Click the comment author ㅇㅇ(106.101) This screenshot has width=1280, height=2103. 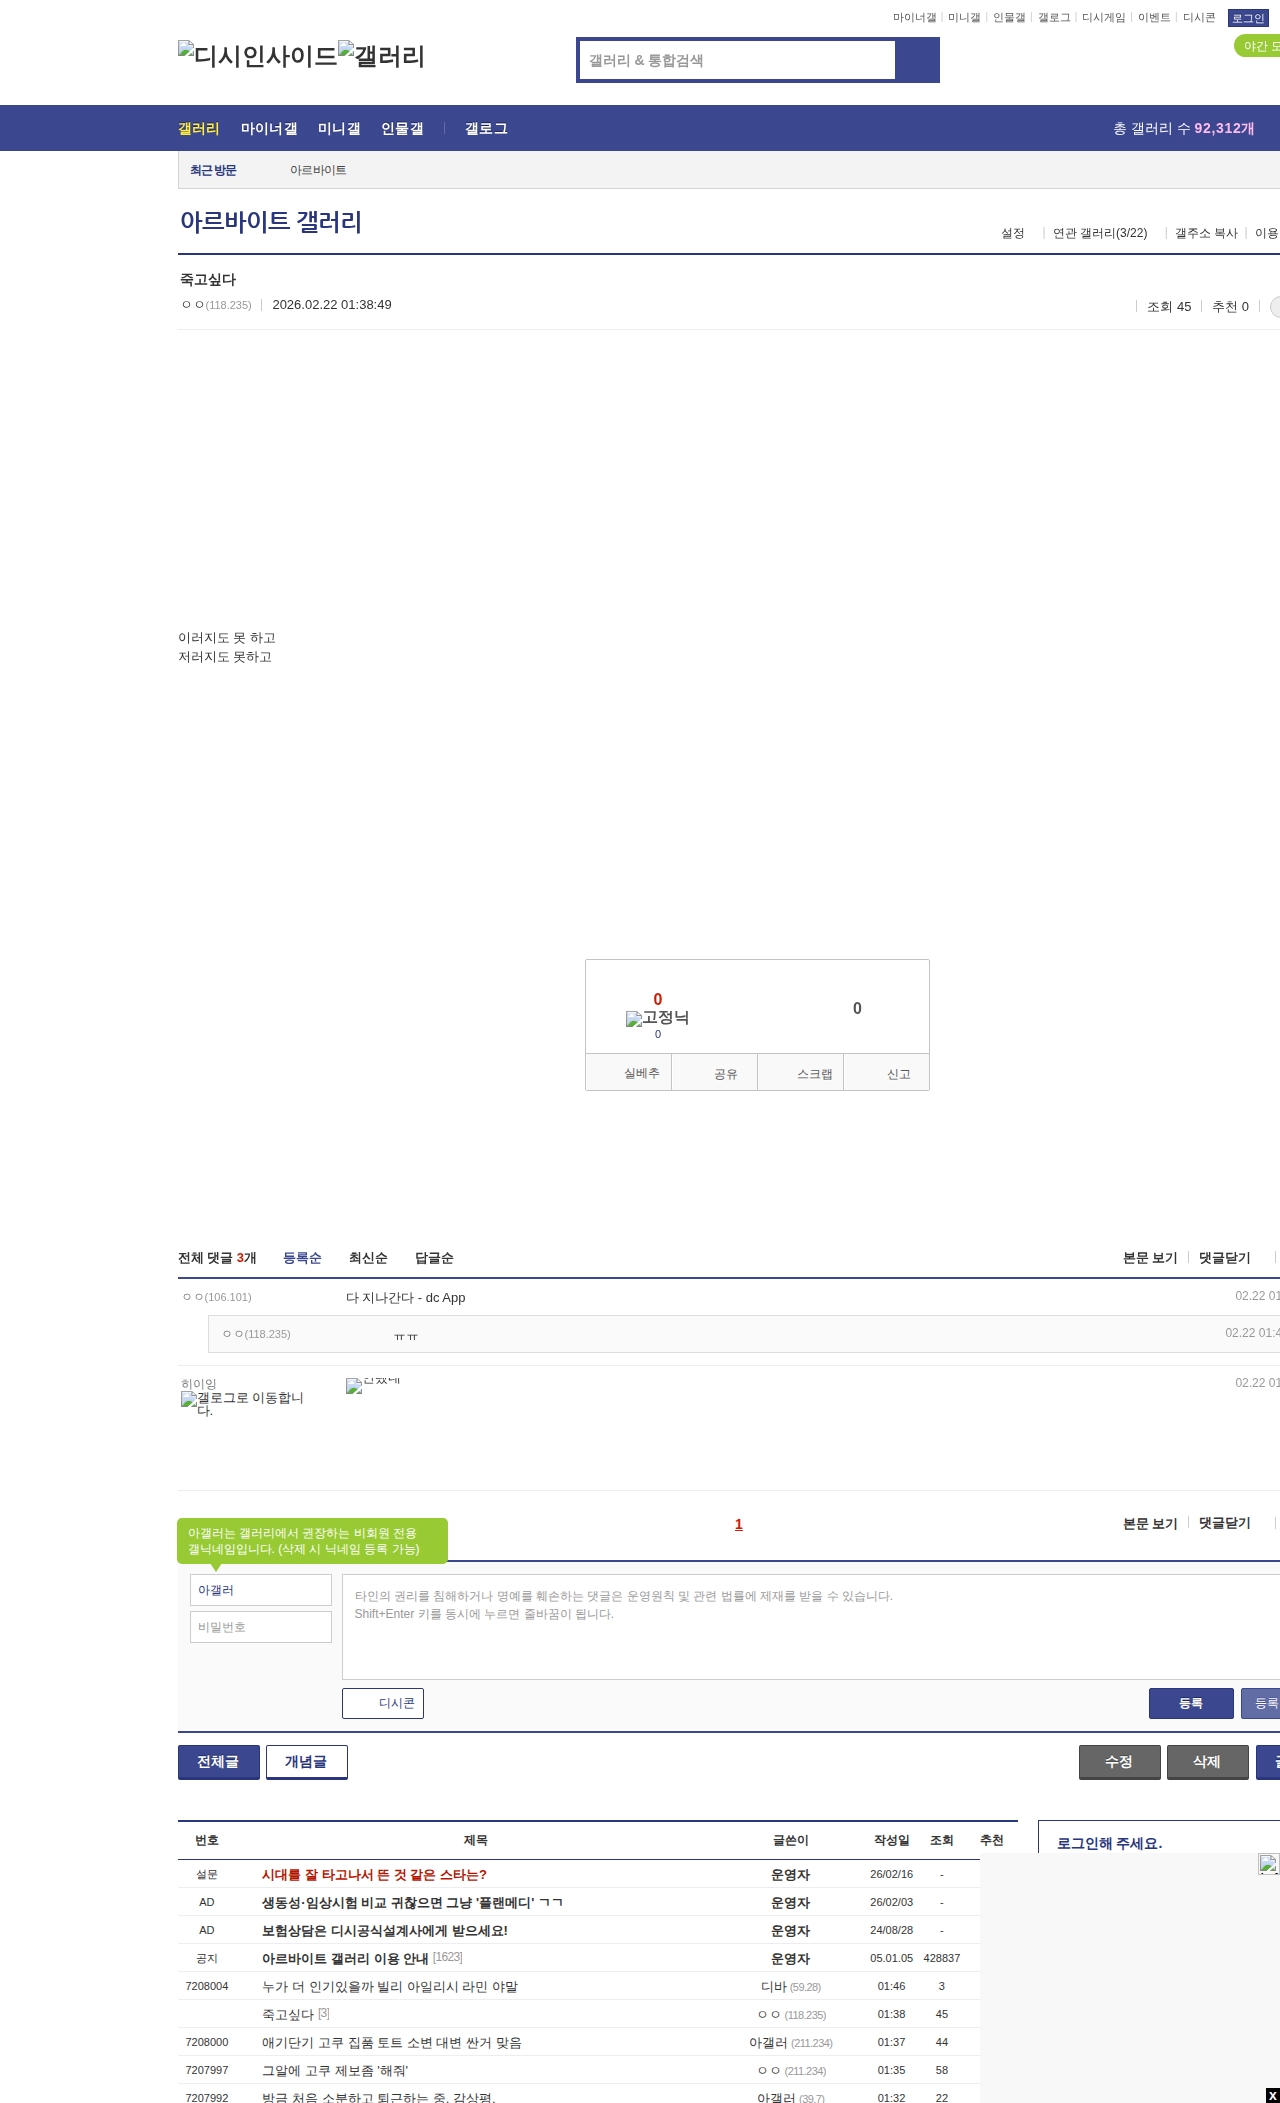coord(217,1297)
